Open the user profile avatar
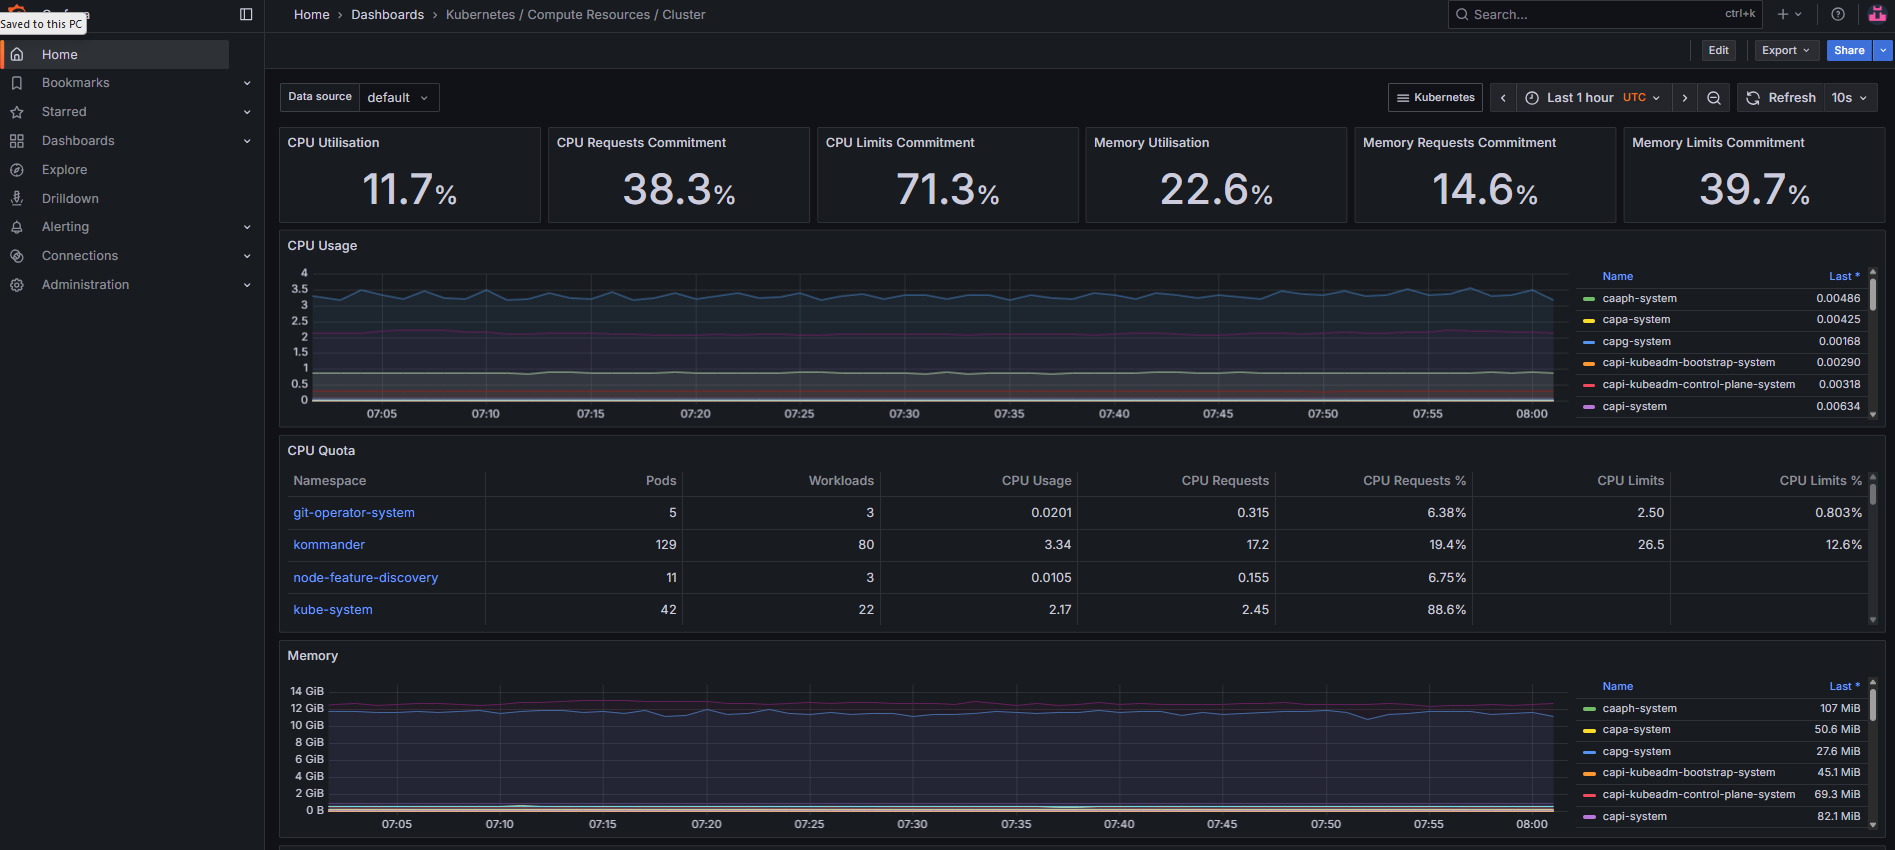This screenshot has height=850, width=1895. (1877, 14)
